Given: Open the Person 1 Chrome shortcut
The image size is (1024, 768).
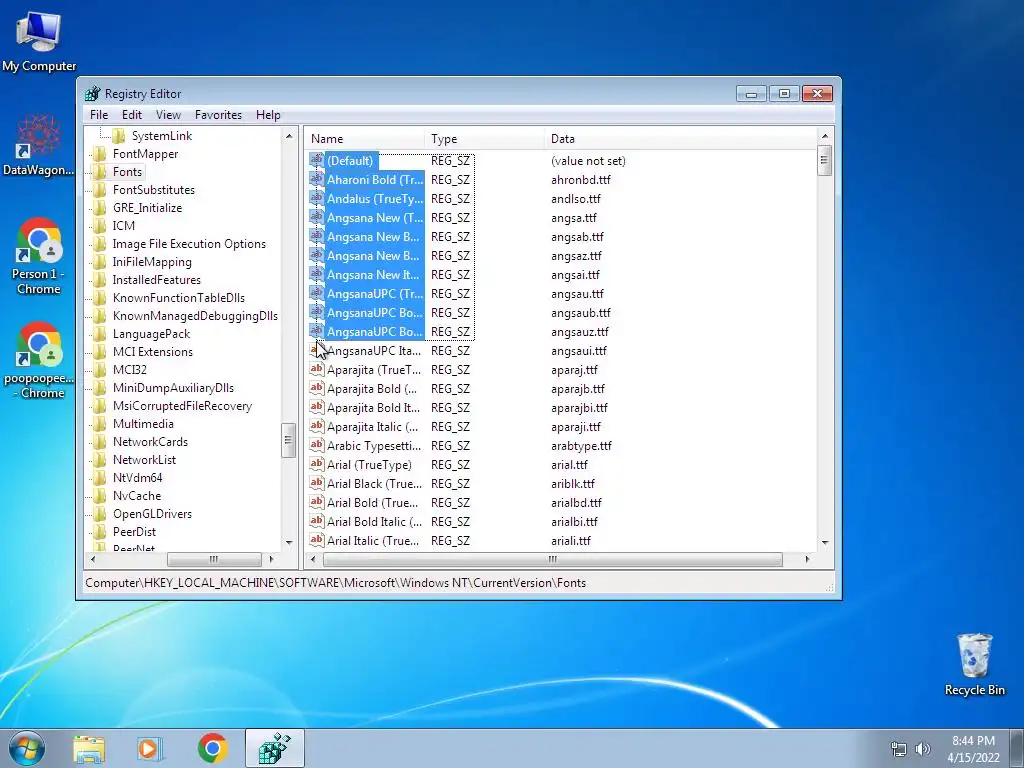Looking at the screenshot, I should 39,256.
